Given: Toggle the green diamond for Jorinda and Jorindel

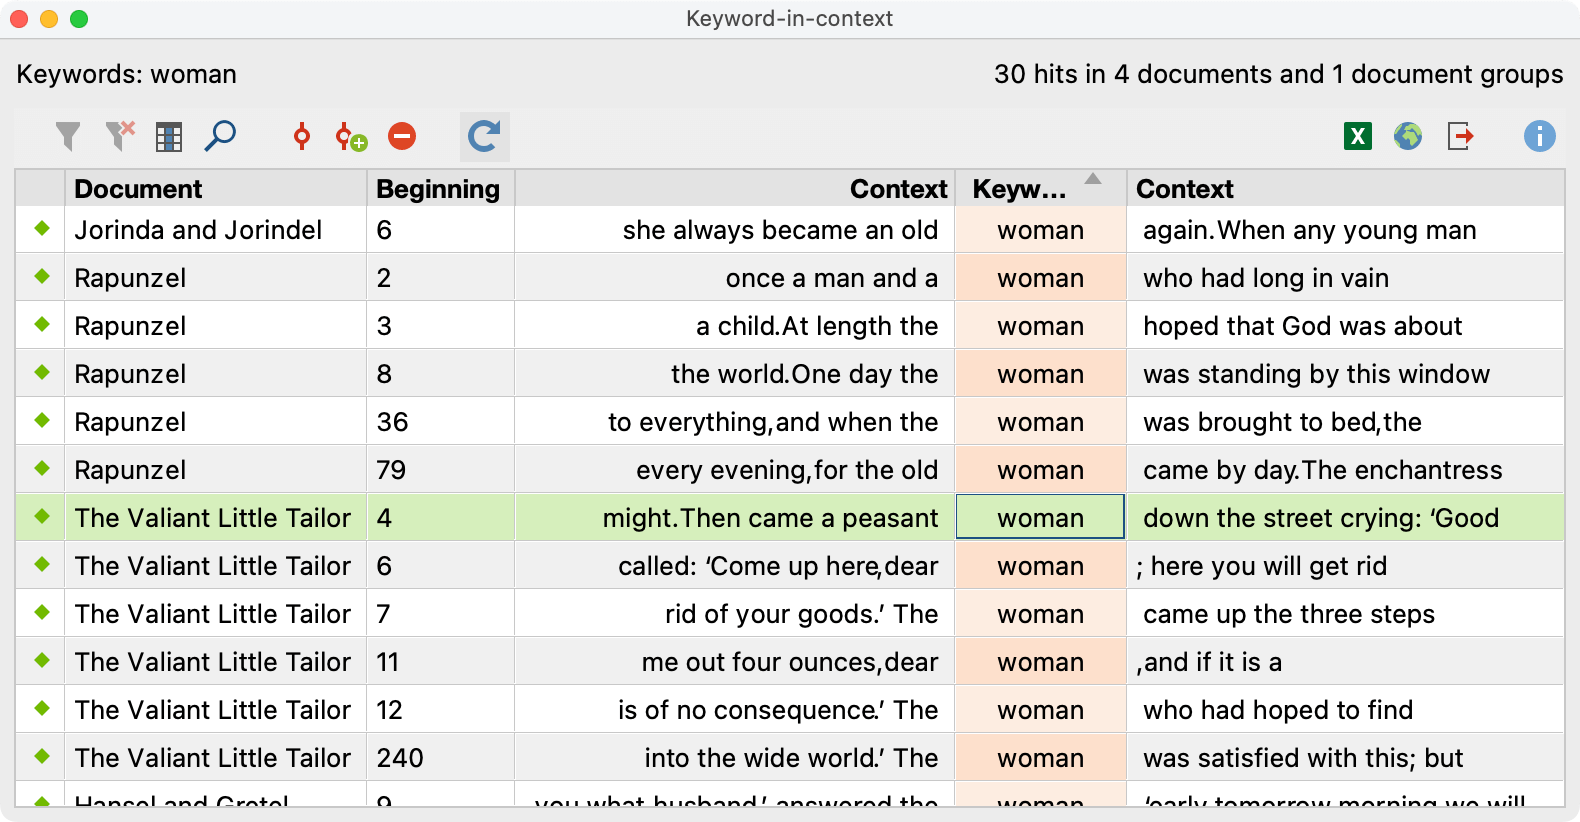Looking at the screenshot, I should point(42,229).
